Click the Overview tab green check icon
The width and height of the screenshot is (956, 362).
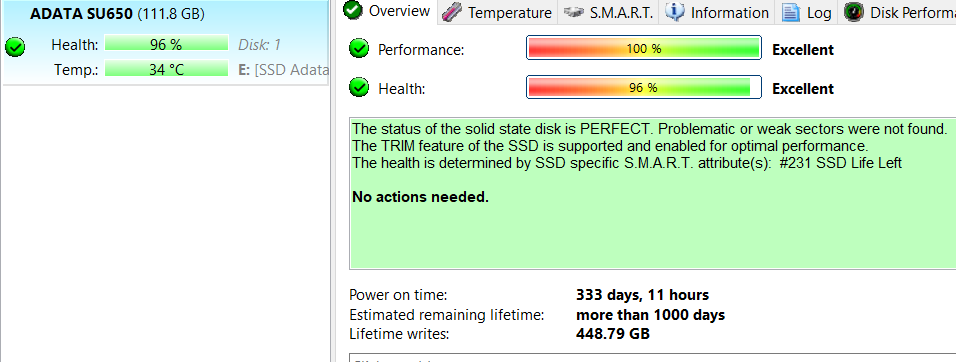point(352,10)
